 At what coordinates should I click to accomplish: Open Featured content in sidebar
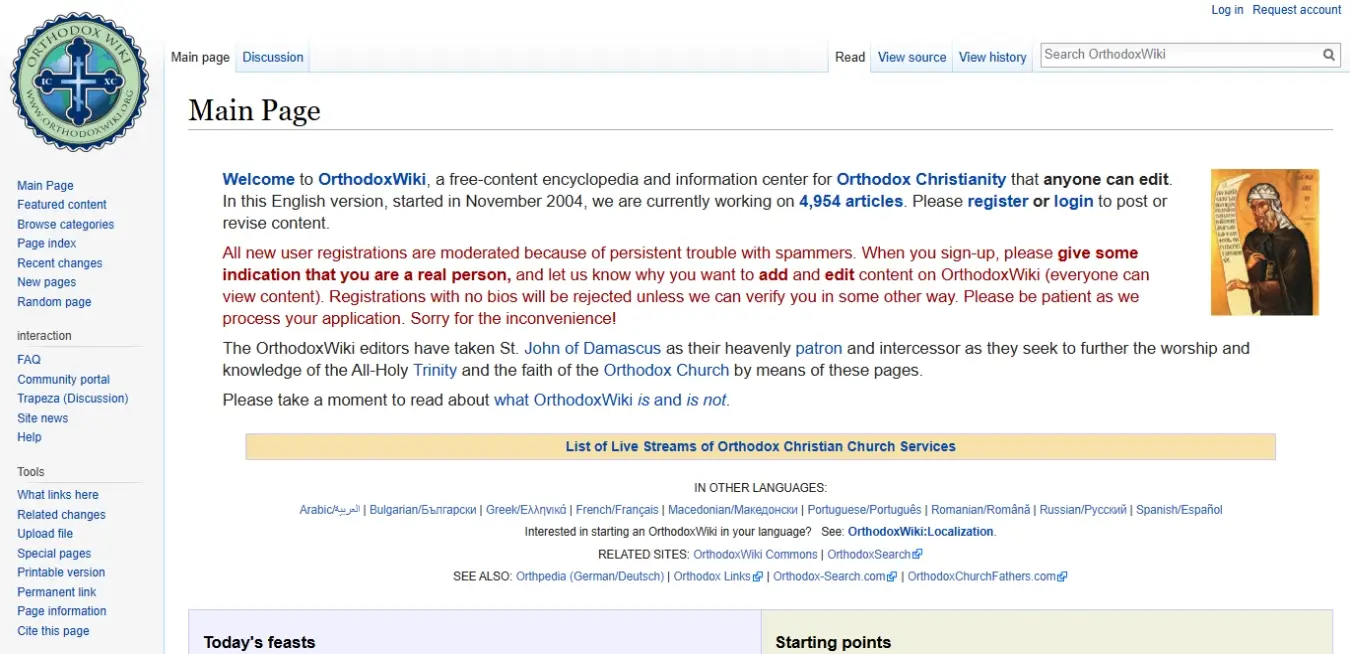click(x=62, y=205)
